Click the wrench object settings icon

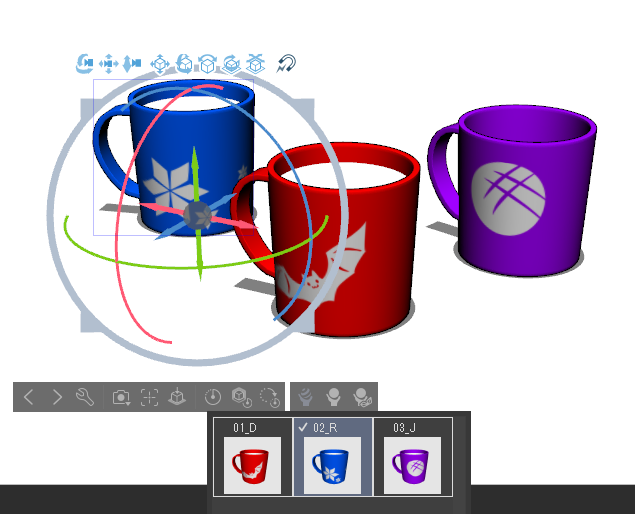(85, 397)
